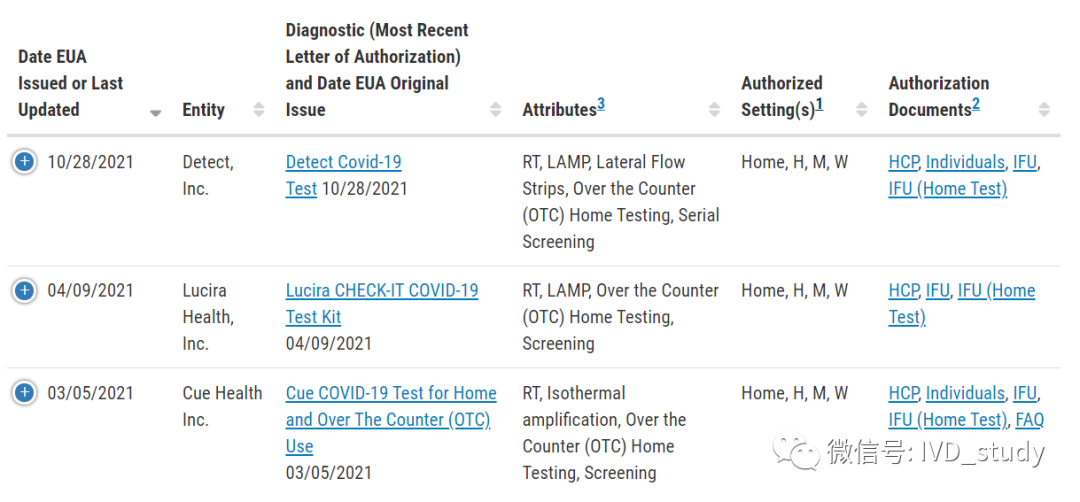This screenshot has width=1080, height=502.
Task: Open the HCP document for Lucira
Action: [903, 291]
